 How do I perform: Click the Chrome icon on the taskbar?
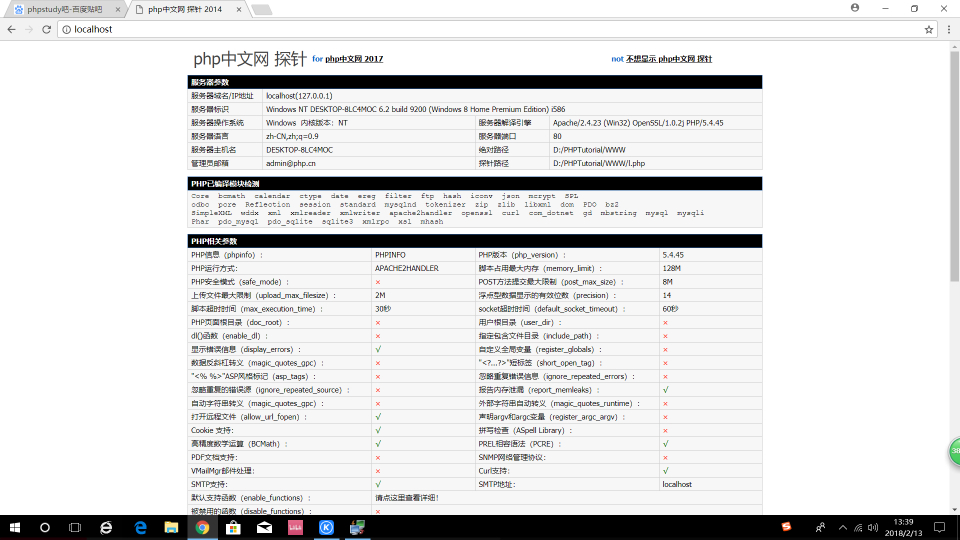[x=202, y=527]
